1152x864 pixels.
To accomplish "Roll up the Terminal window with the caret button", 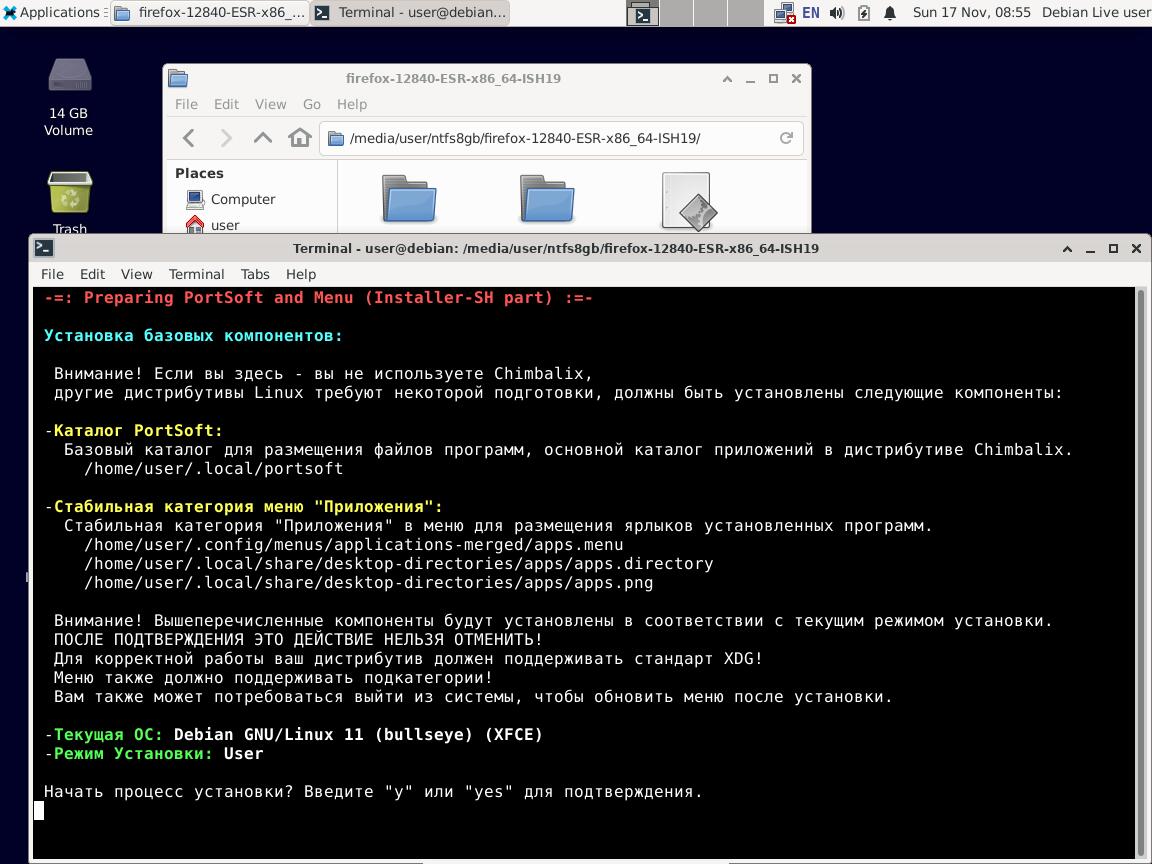I will pos(1068,249).
